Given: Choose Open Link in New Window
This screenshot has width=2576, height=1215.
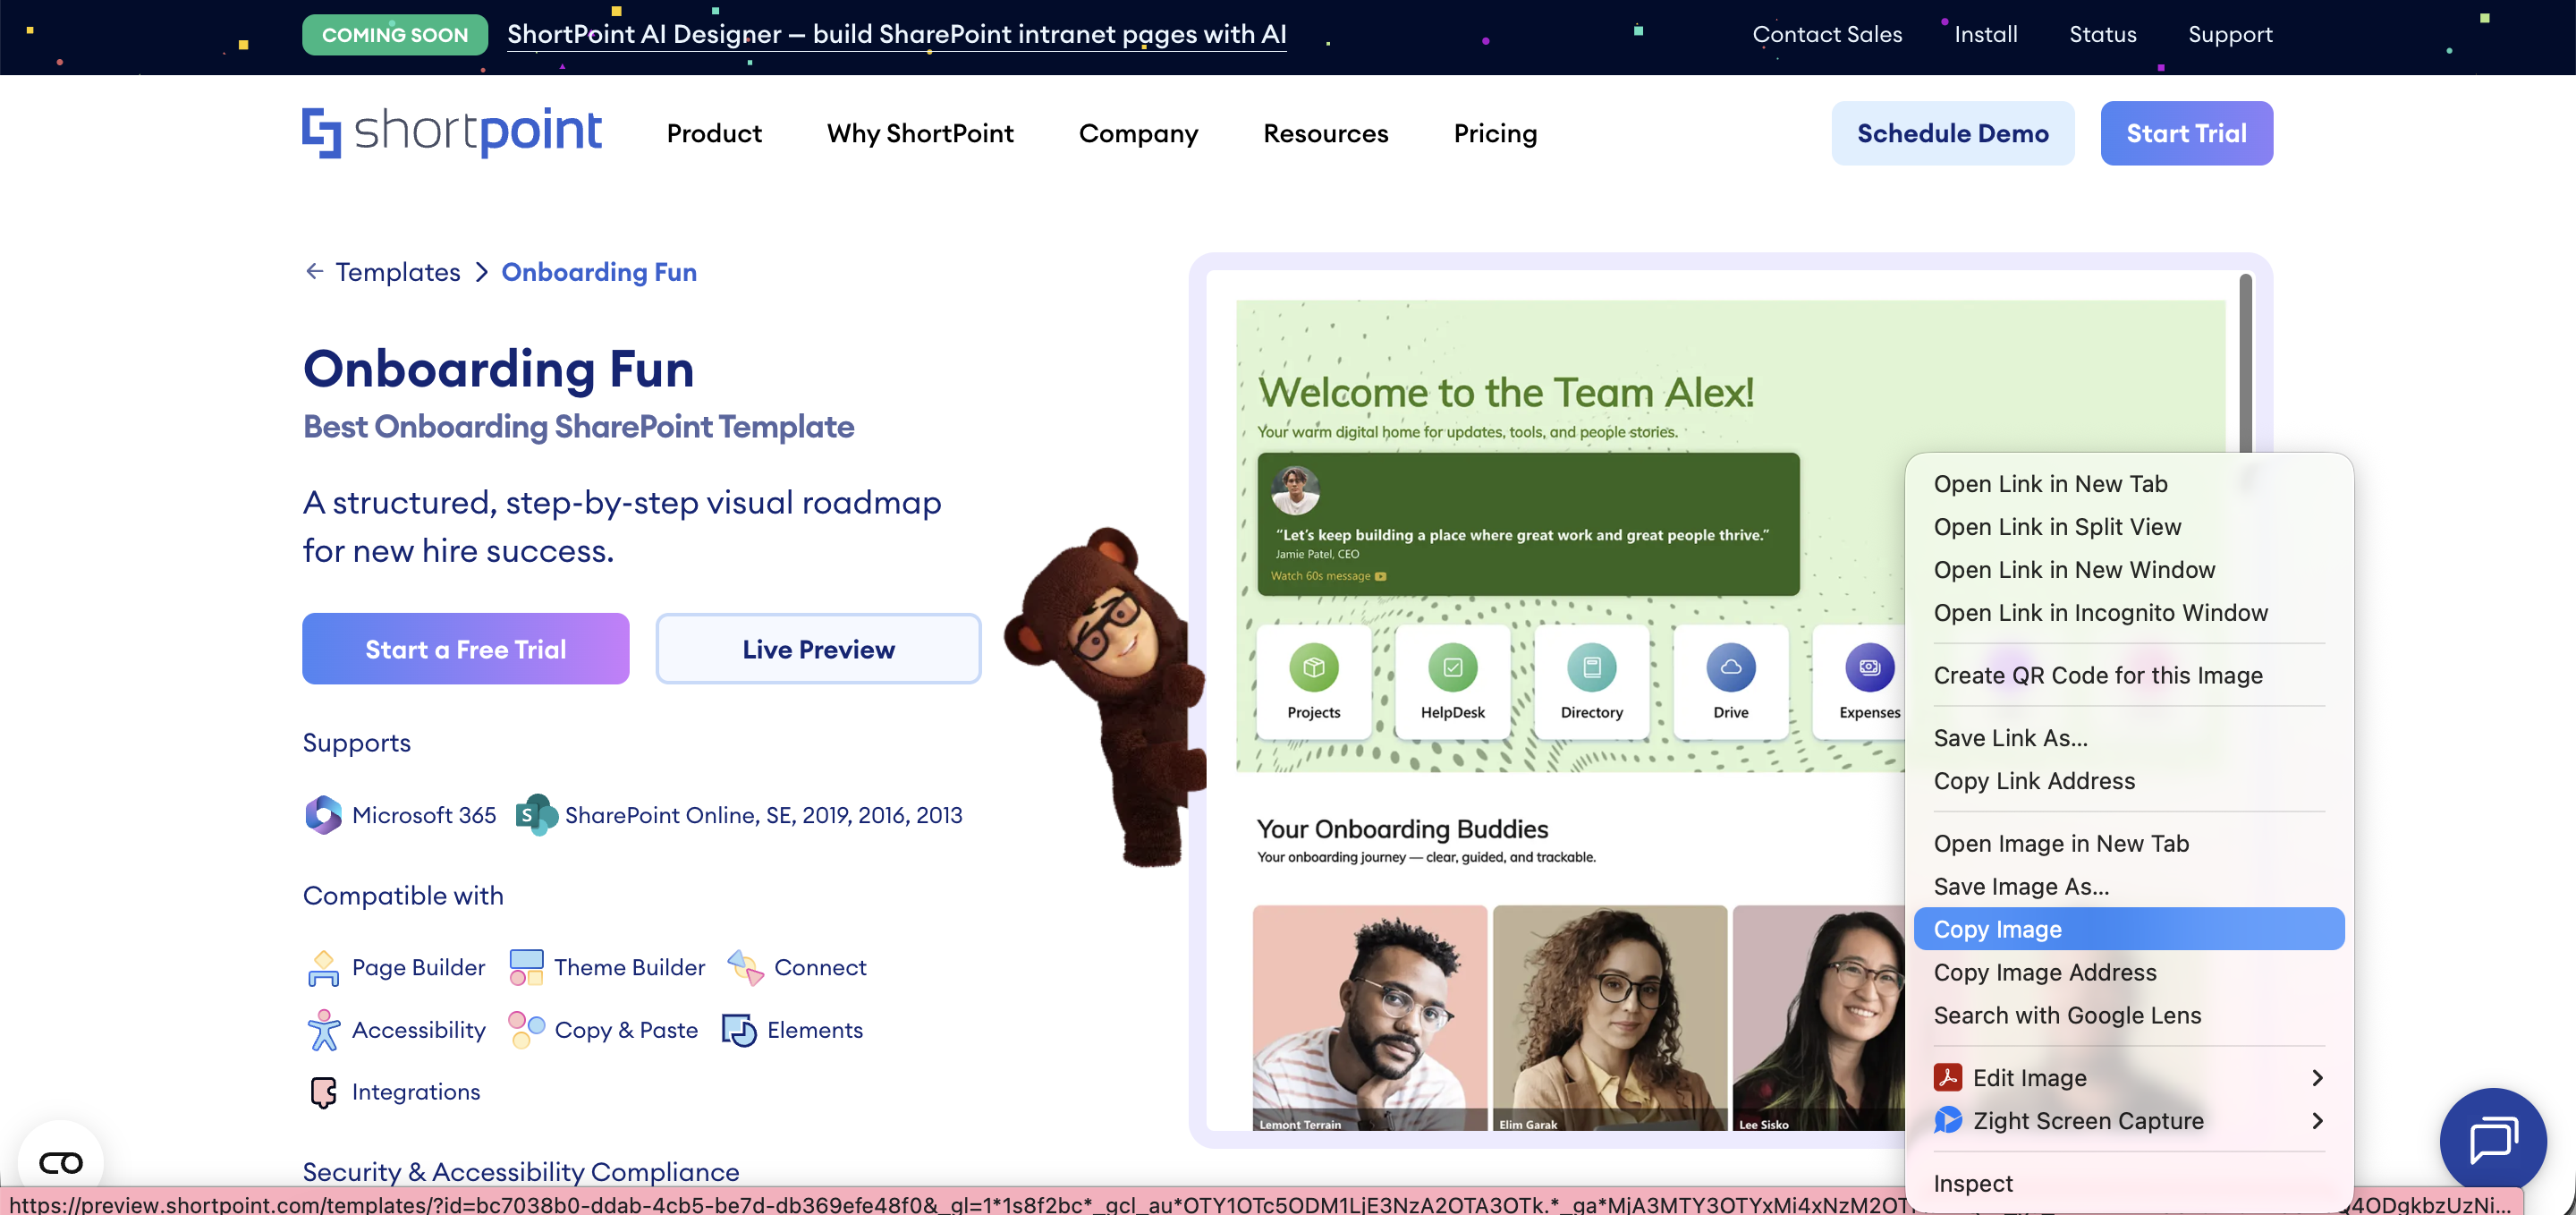Looking at the screenshot, I should pos(2128,570).
